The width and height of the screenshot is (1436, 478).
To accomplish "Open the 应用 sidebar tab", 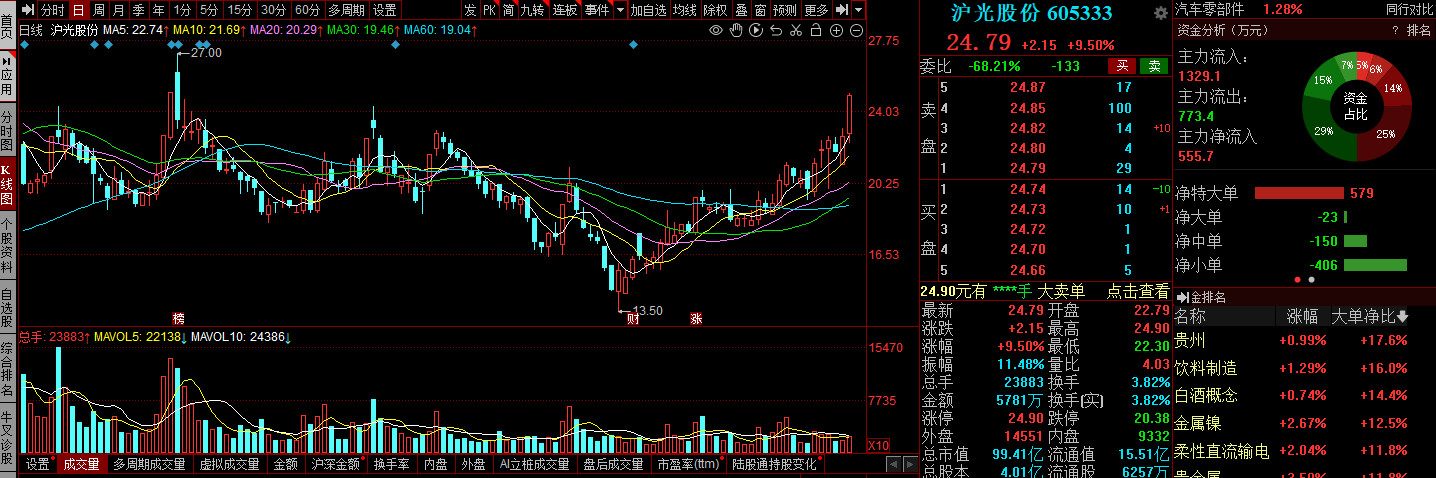I will click(7, 76).
